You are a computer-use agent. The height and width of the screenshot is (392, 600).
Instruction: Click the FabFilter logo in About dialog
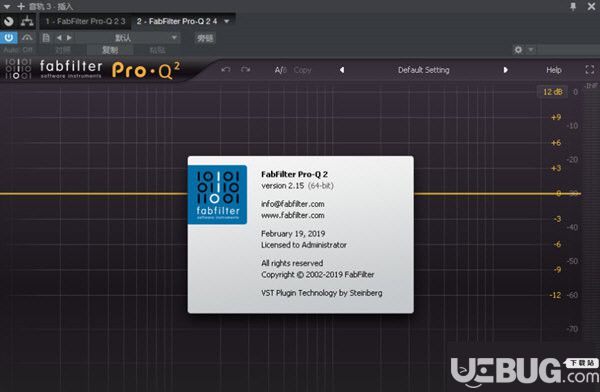pyautogui.click(x=217, y=194)
